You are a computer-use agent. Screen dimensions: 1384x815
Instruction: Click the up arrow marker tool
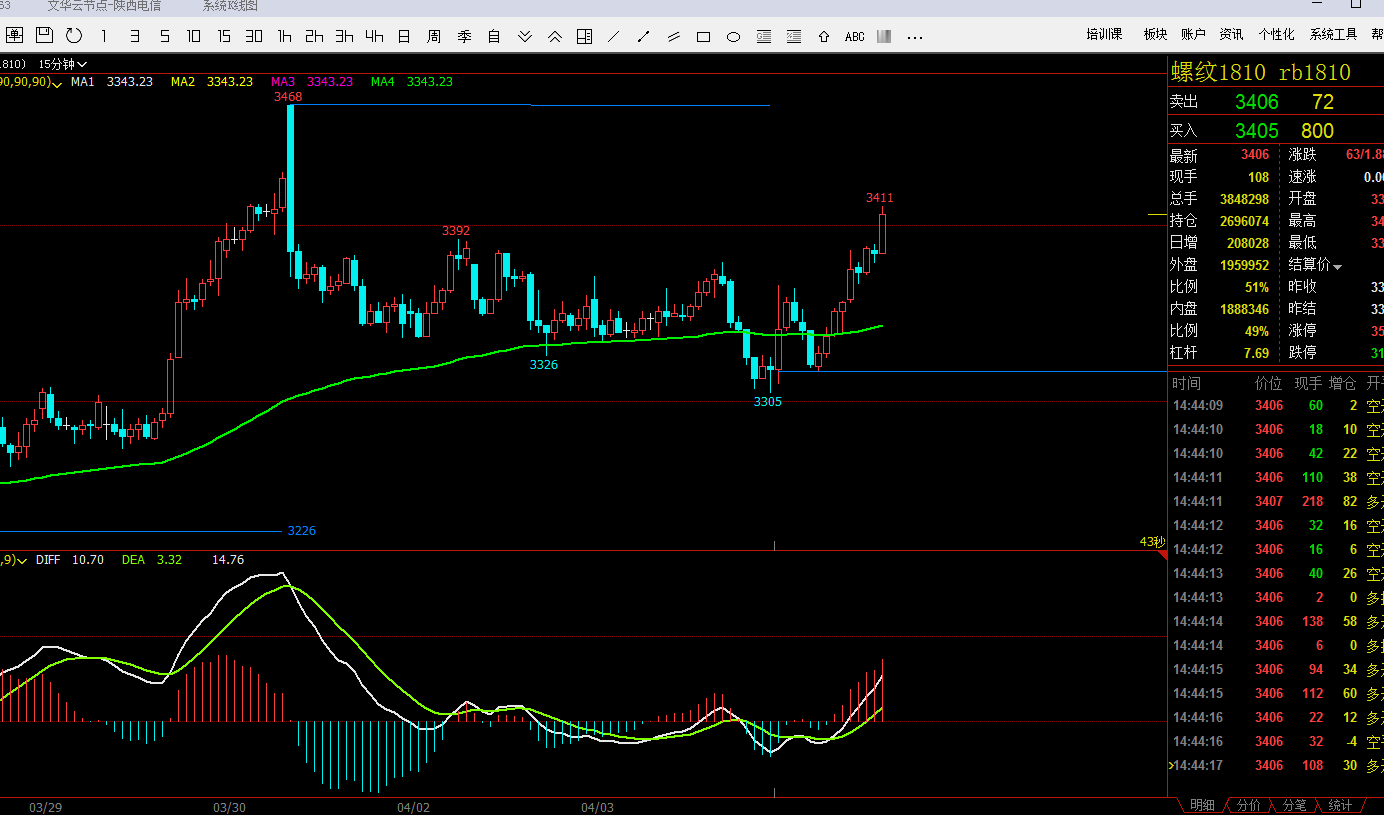(x=824, y=37)
